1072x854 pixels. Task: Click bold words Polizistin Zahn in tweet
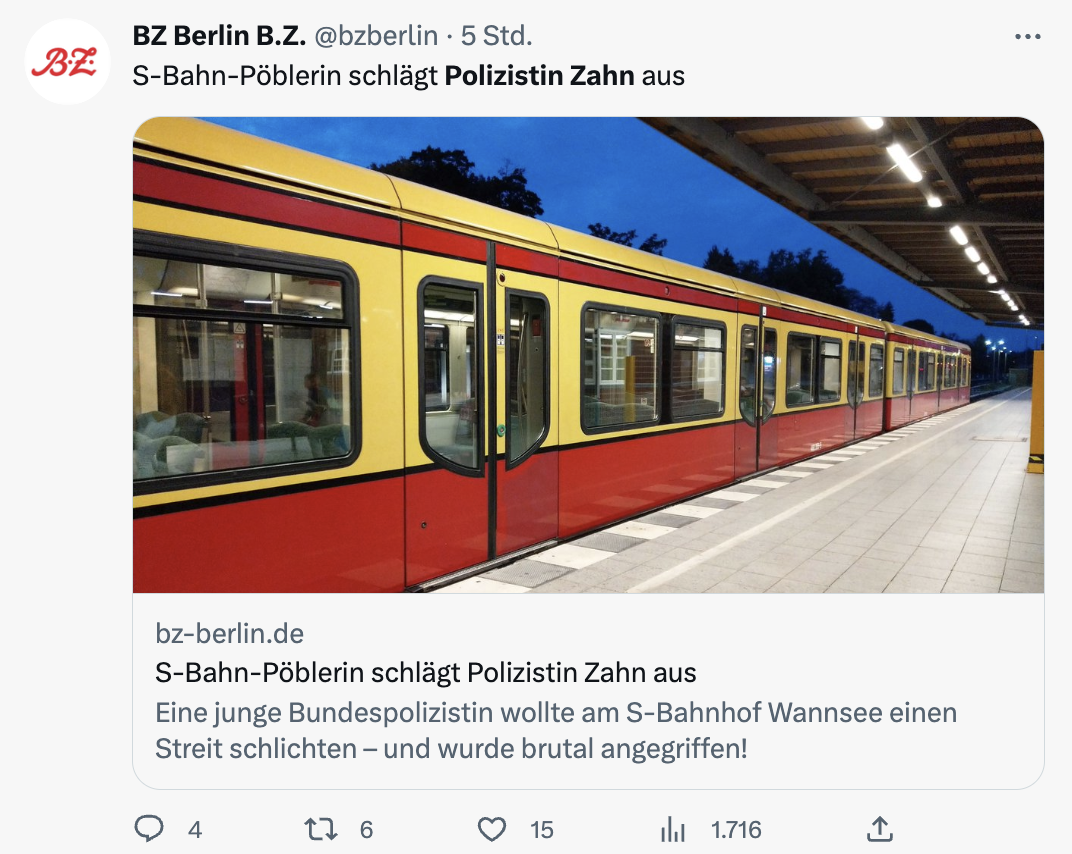tap(539, 76)
